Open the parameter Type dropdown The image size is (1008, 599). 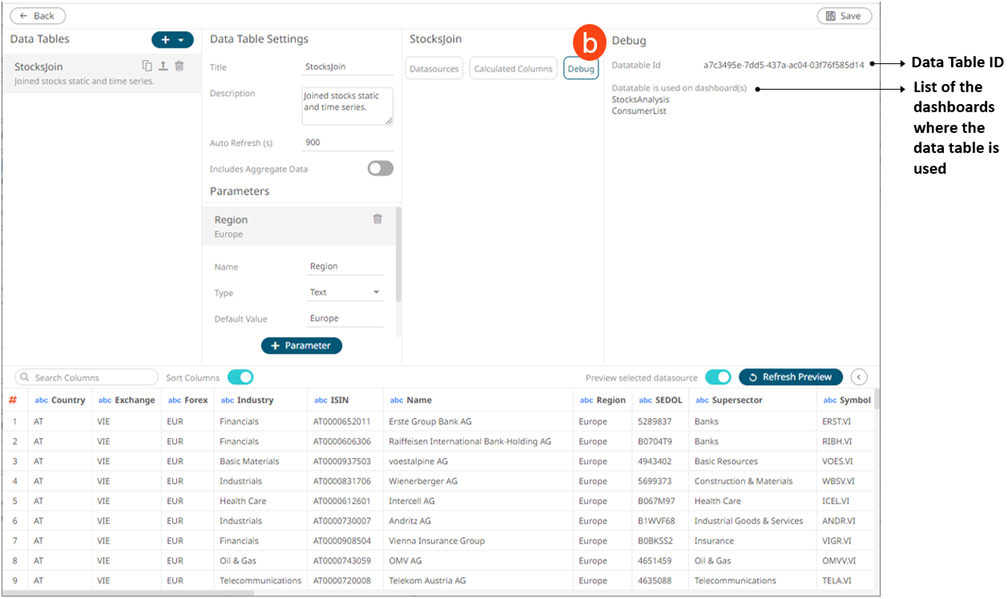click(x=345, y=292)
